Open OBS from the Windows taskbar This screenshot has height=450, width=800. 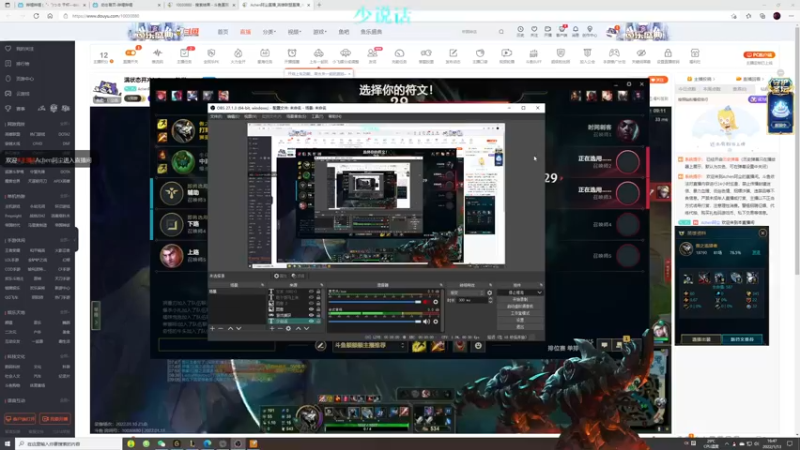coord(238,444)
